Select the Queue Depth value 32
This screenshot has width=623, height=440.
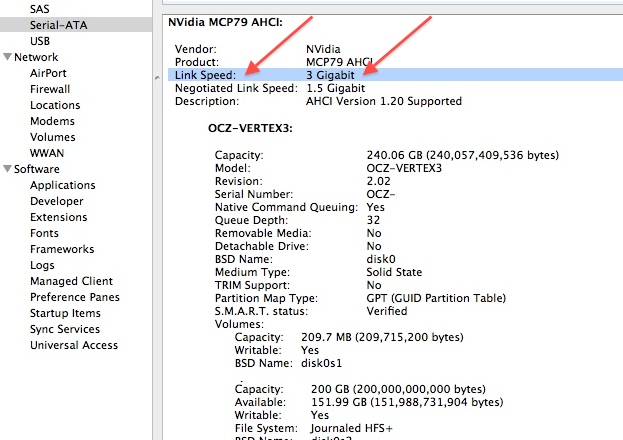tap(373, 220)
